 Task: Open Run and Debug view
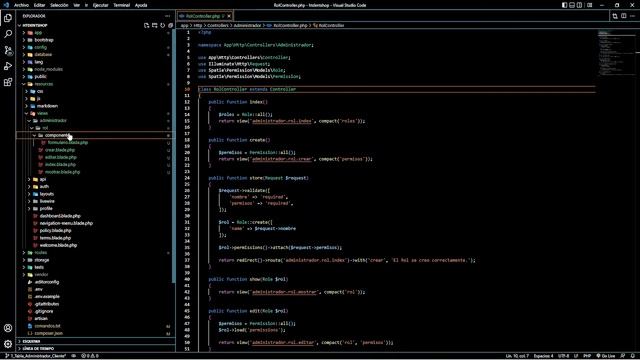point(8,66)
